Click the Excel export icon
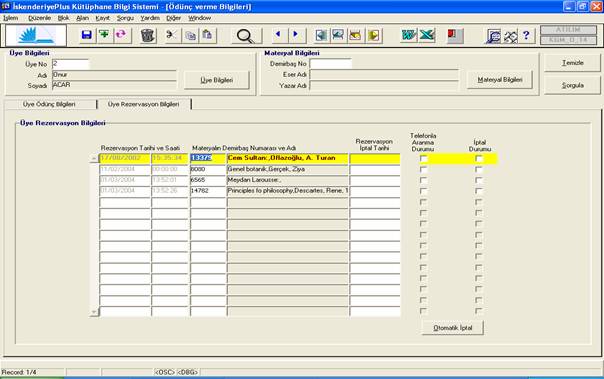The image size is (604, 379). point(427,35)
